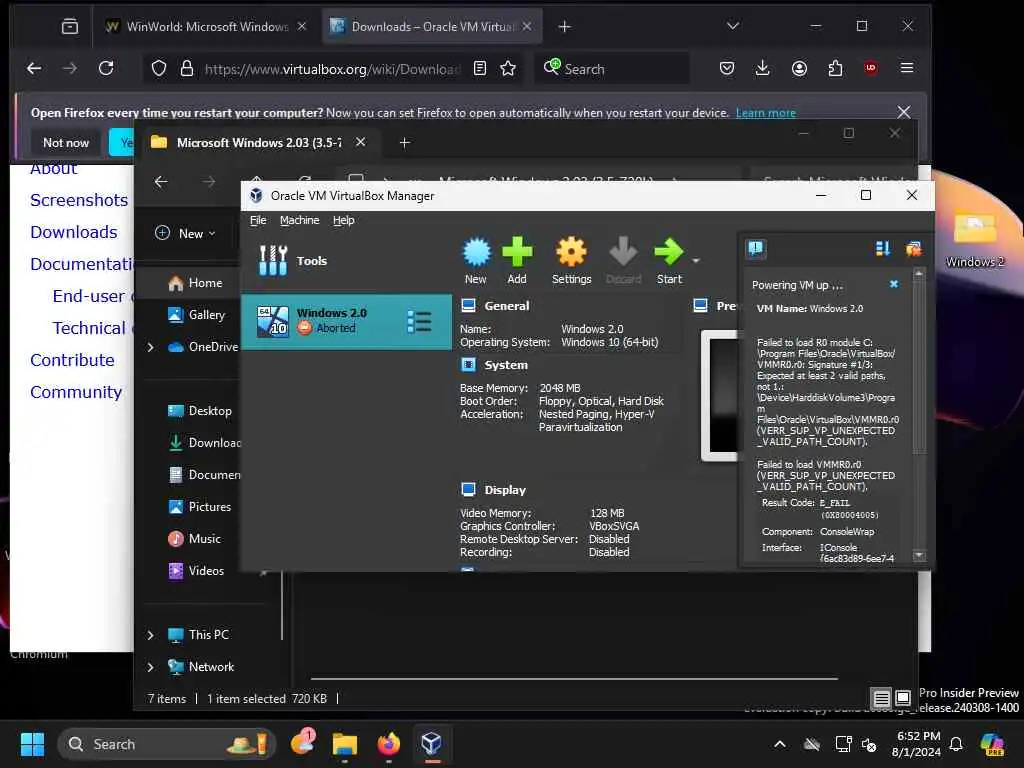Open Pictures in File Explorer sidebar
Viewport: 1024px width, 768px height.
pos(200,507)
